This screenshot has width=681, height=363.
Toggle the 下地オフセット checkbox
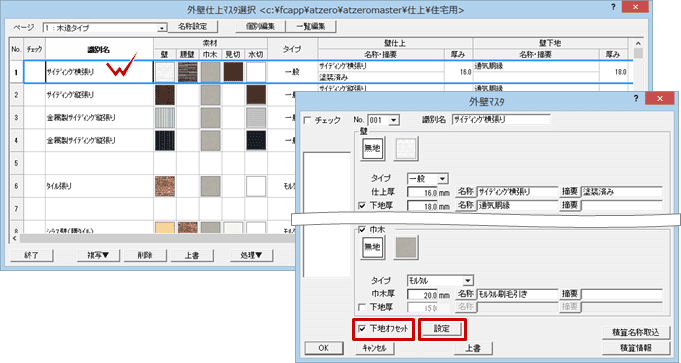click(362, 329)
